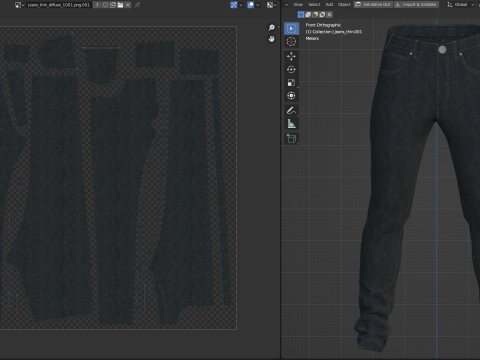Click the Collection jeans_thin.001 label

[x=334, y=32]
